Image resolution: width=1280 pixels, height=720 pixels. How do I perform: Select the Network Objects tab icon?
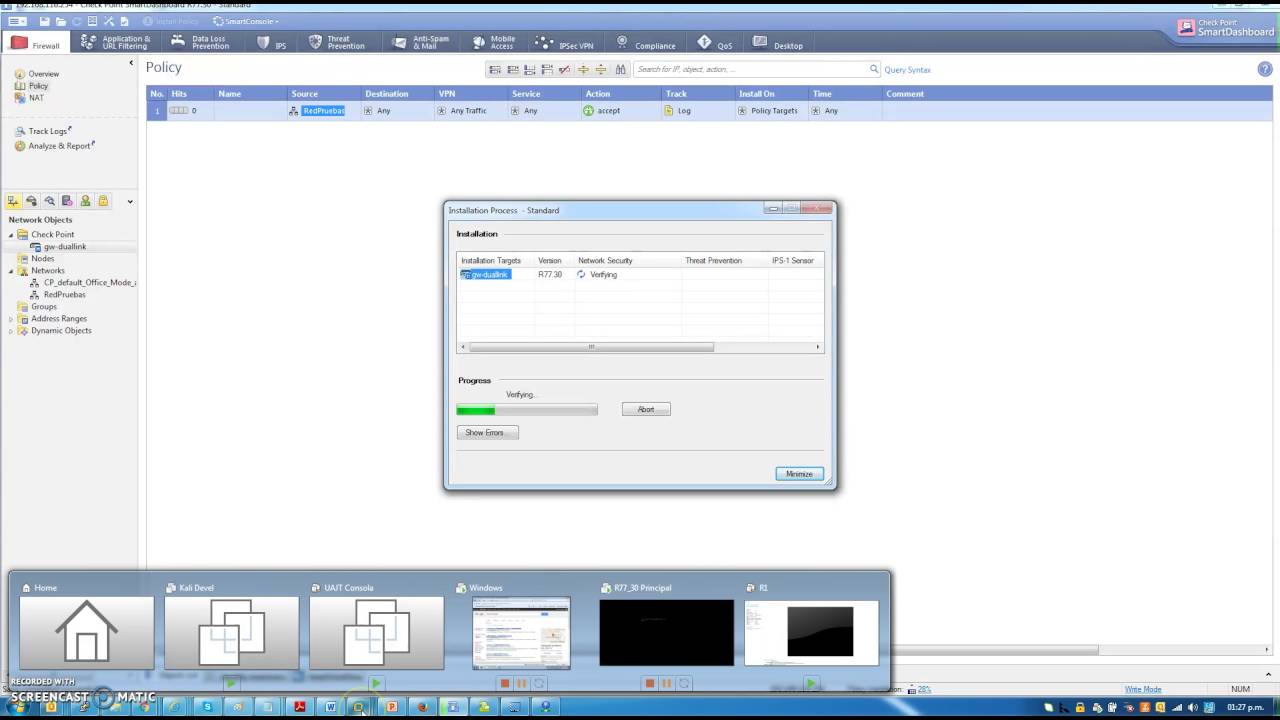pos(13,201)
